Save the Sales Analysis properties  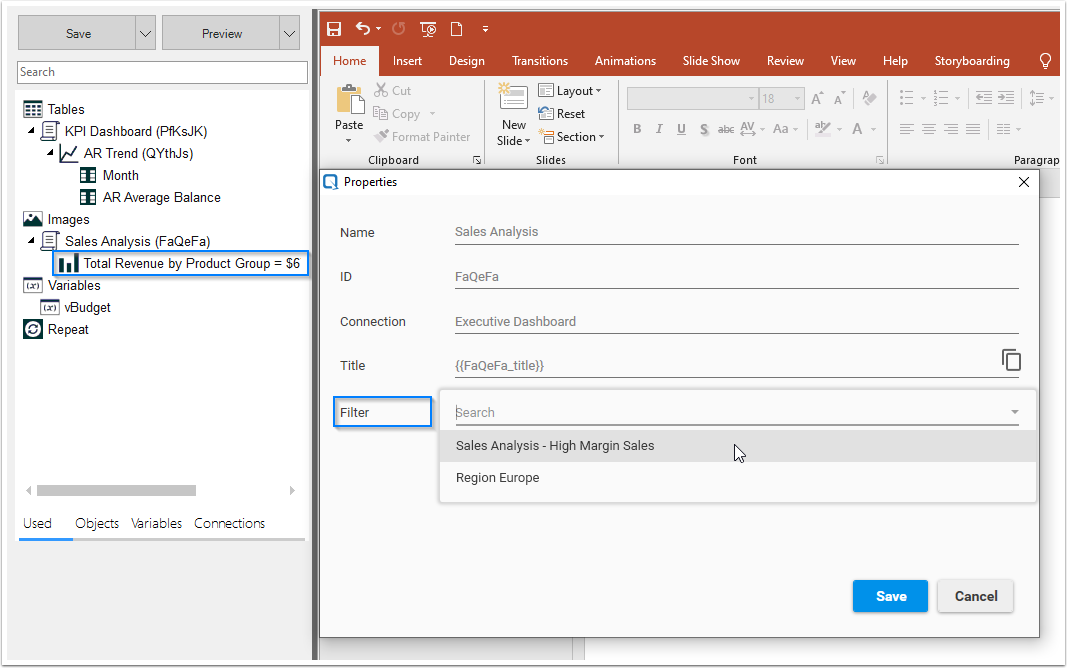pyautogui.click(x=890, y=596)
